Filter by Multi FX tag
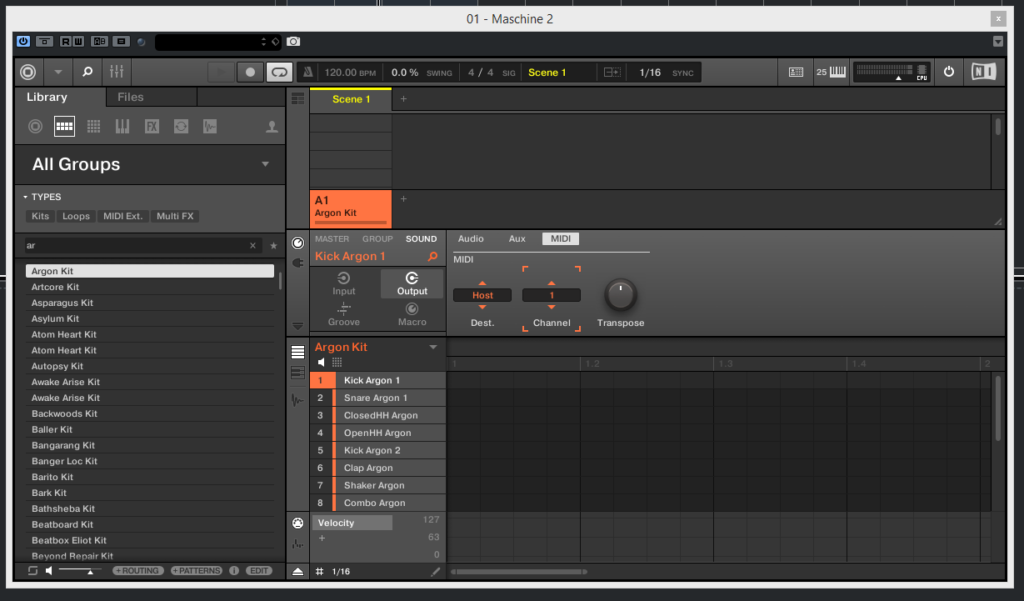This screenshot has width=1024, height=601. click(175, 216)
